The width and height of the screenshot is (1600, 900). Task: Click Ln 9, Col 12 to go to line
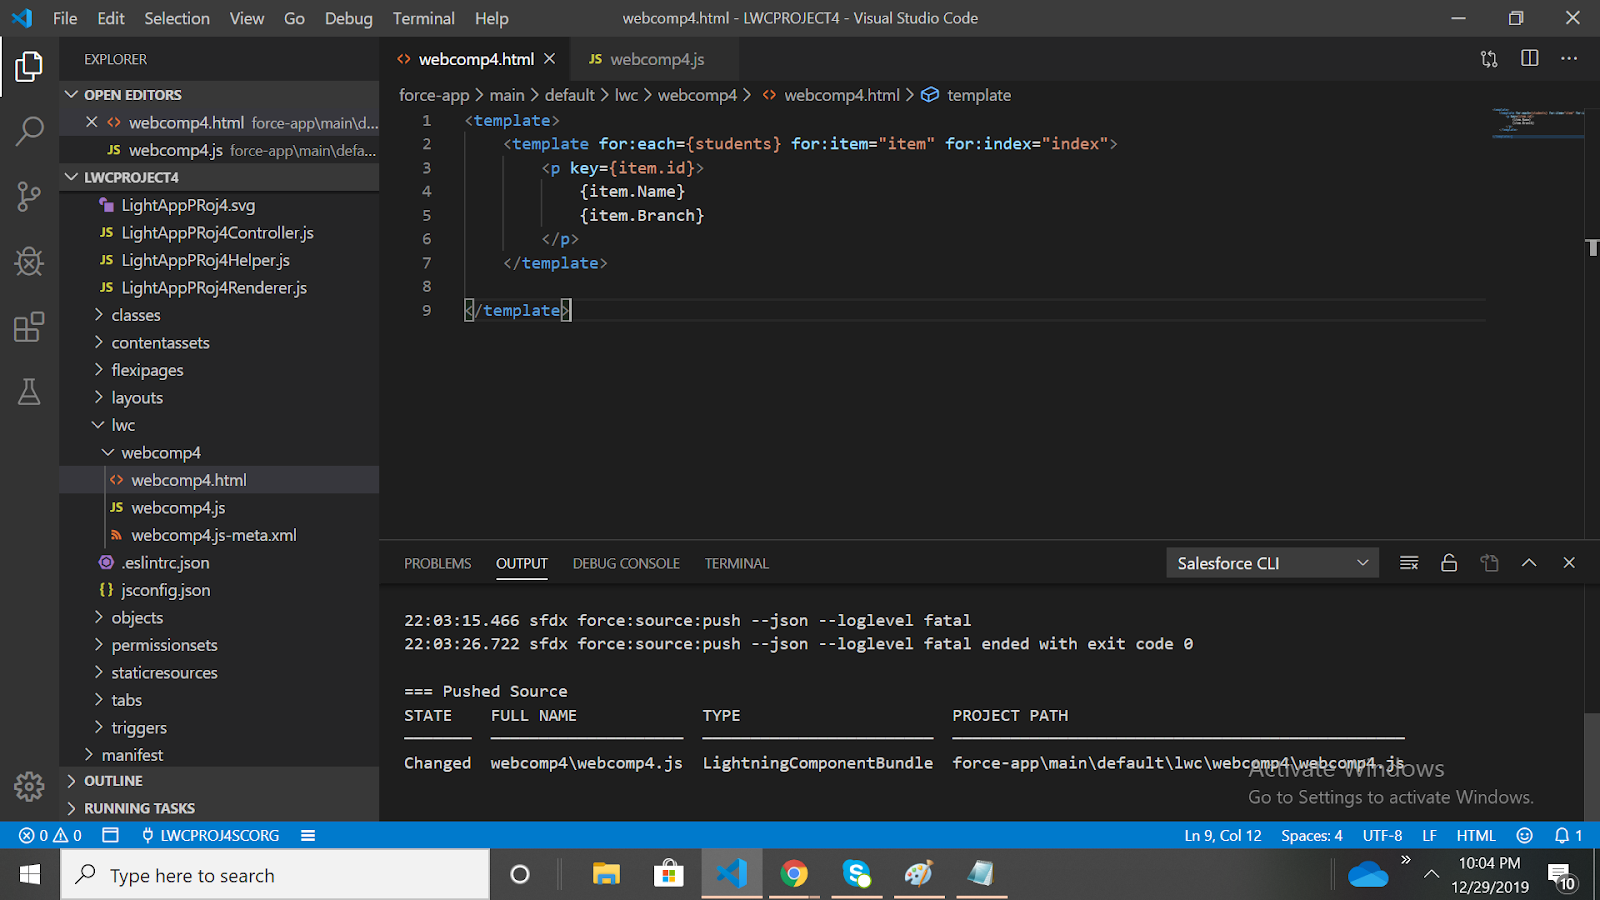(1222, 835)
